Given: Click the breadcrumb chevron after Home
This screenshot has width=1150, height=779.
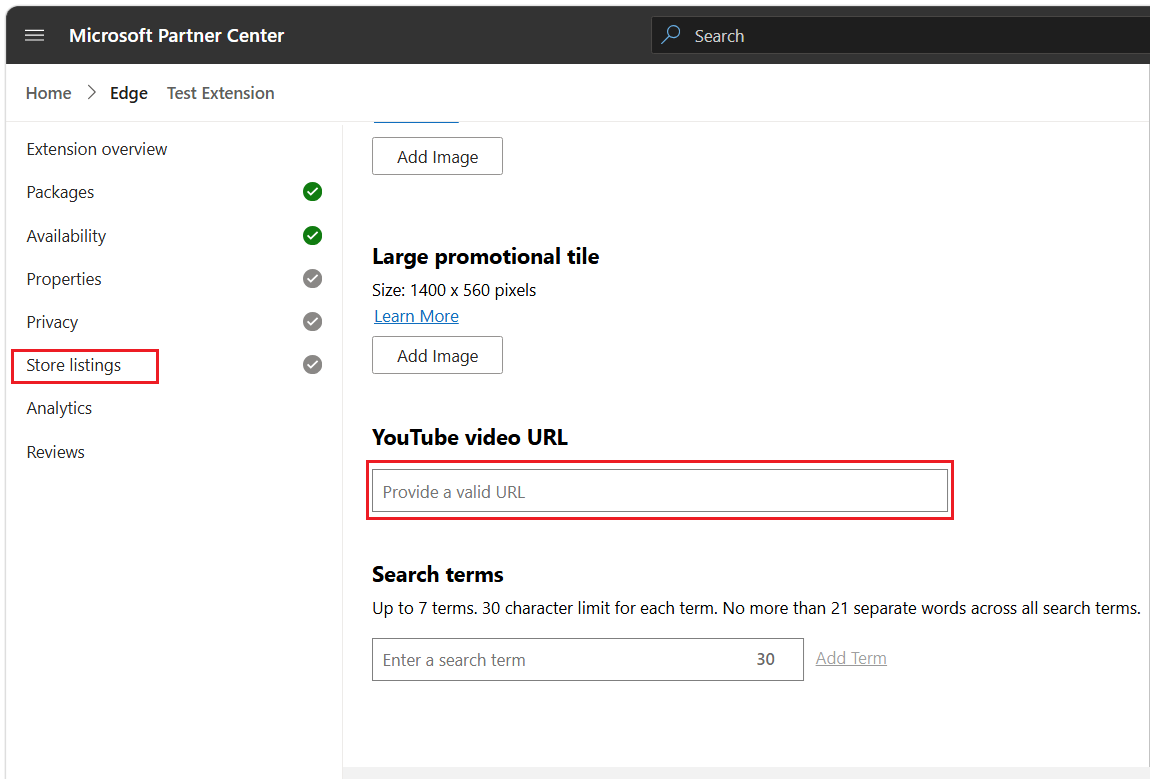Looking at the screenshot, I should (x=92, y=92).
